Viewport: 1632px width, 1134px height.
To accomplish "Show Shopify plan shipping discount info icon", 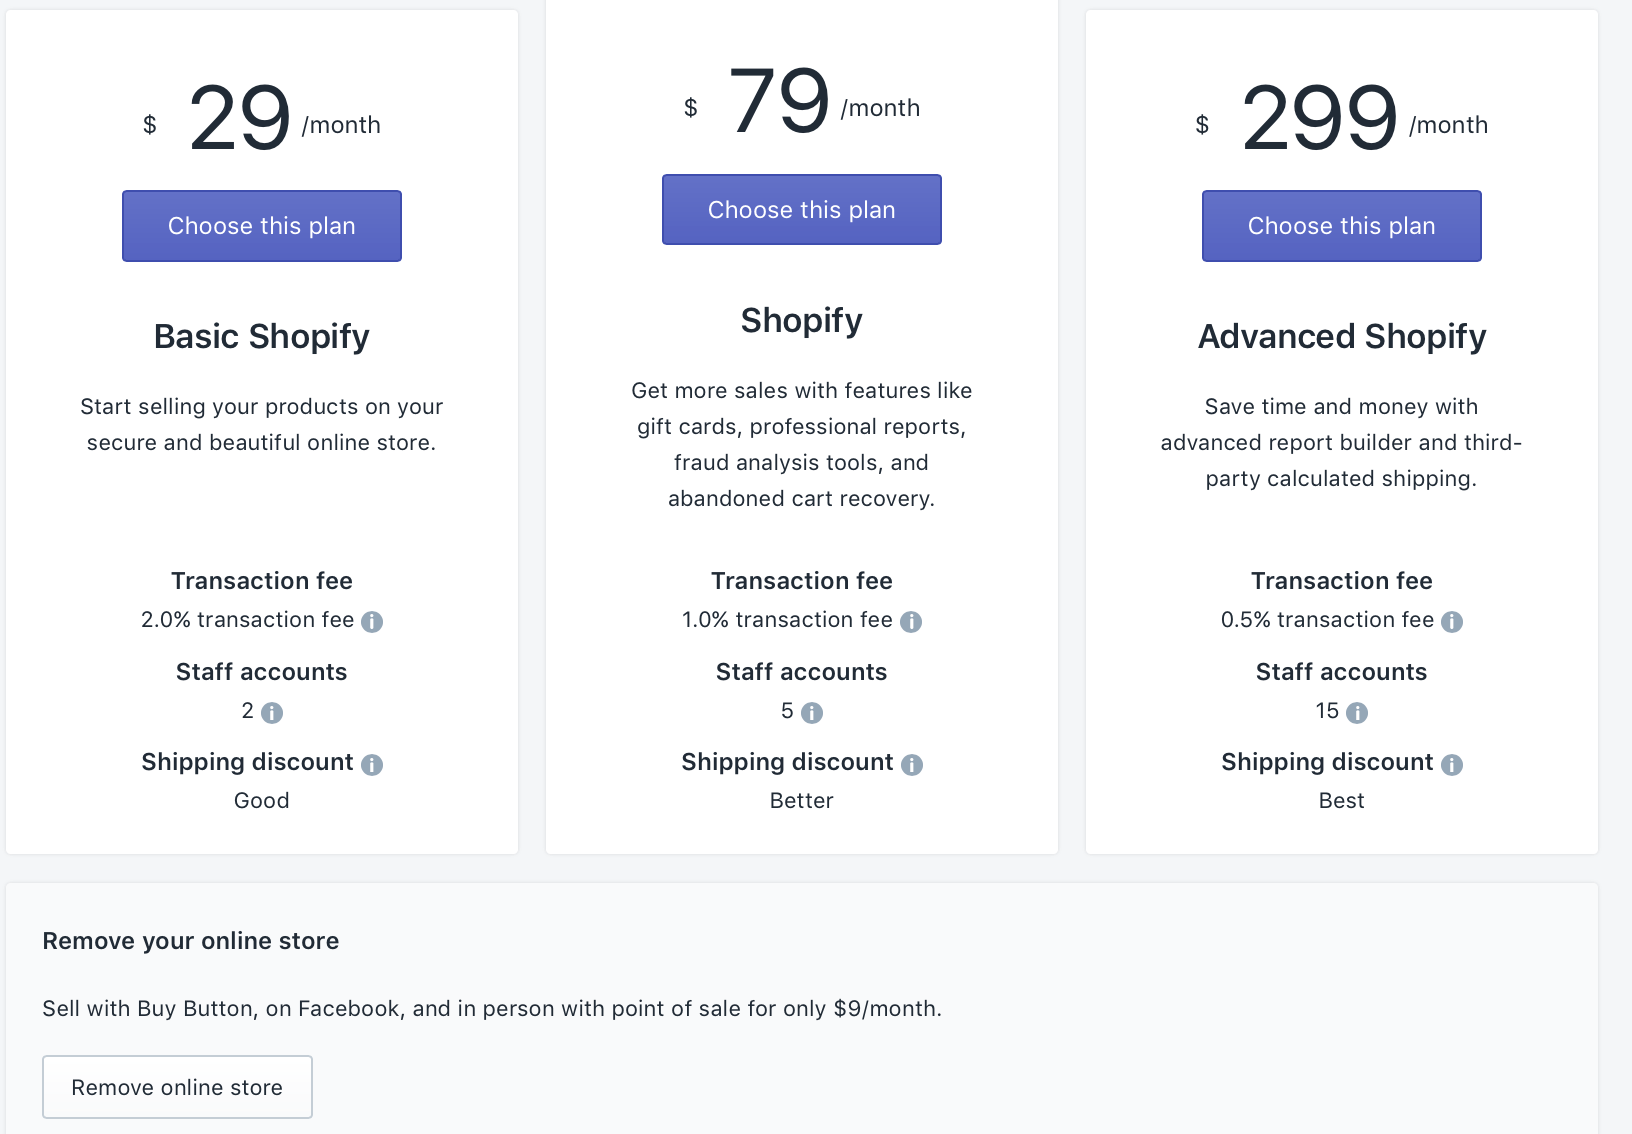I will click(x=912, y=765).
